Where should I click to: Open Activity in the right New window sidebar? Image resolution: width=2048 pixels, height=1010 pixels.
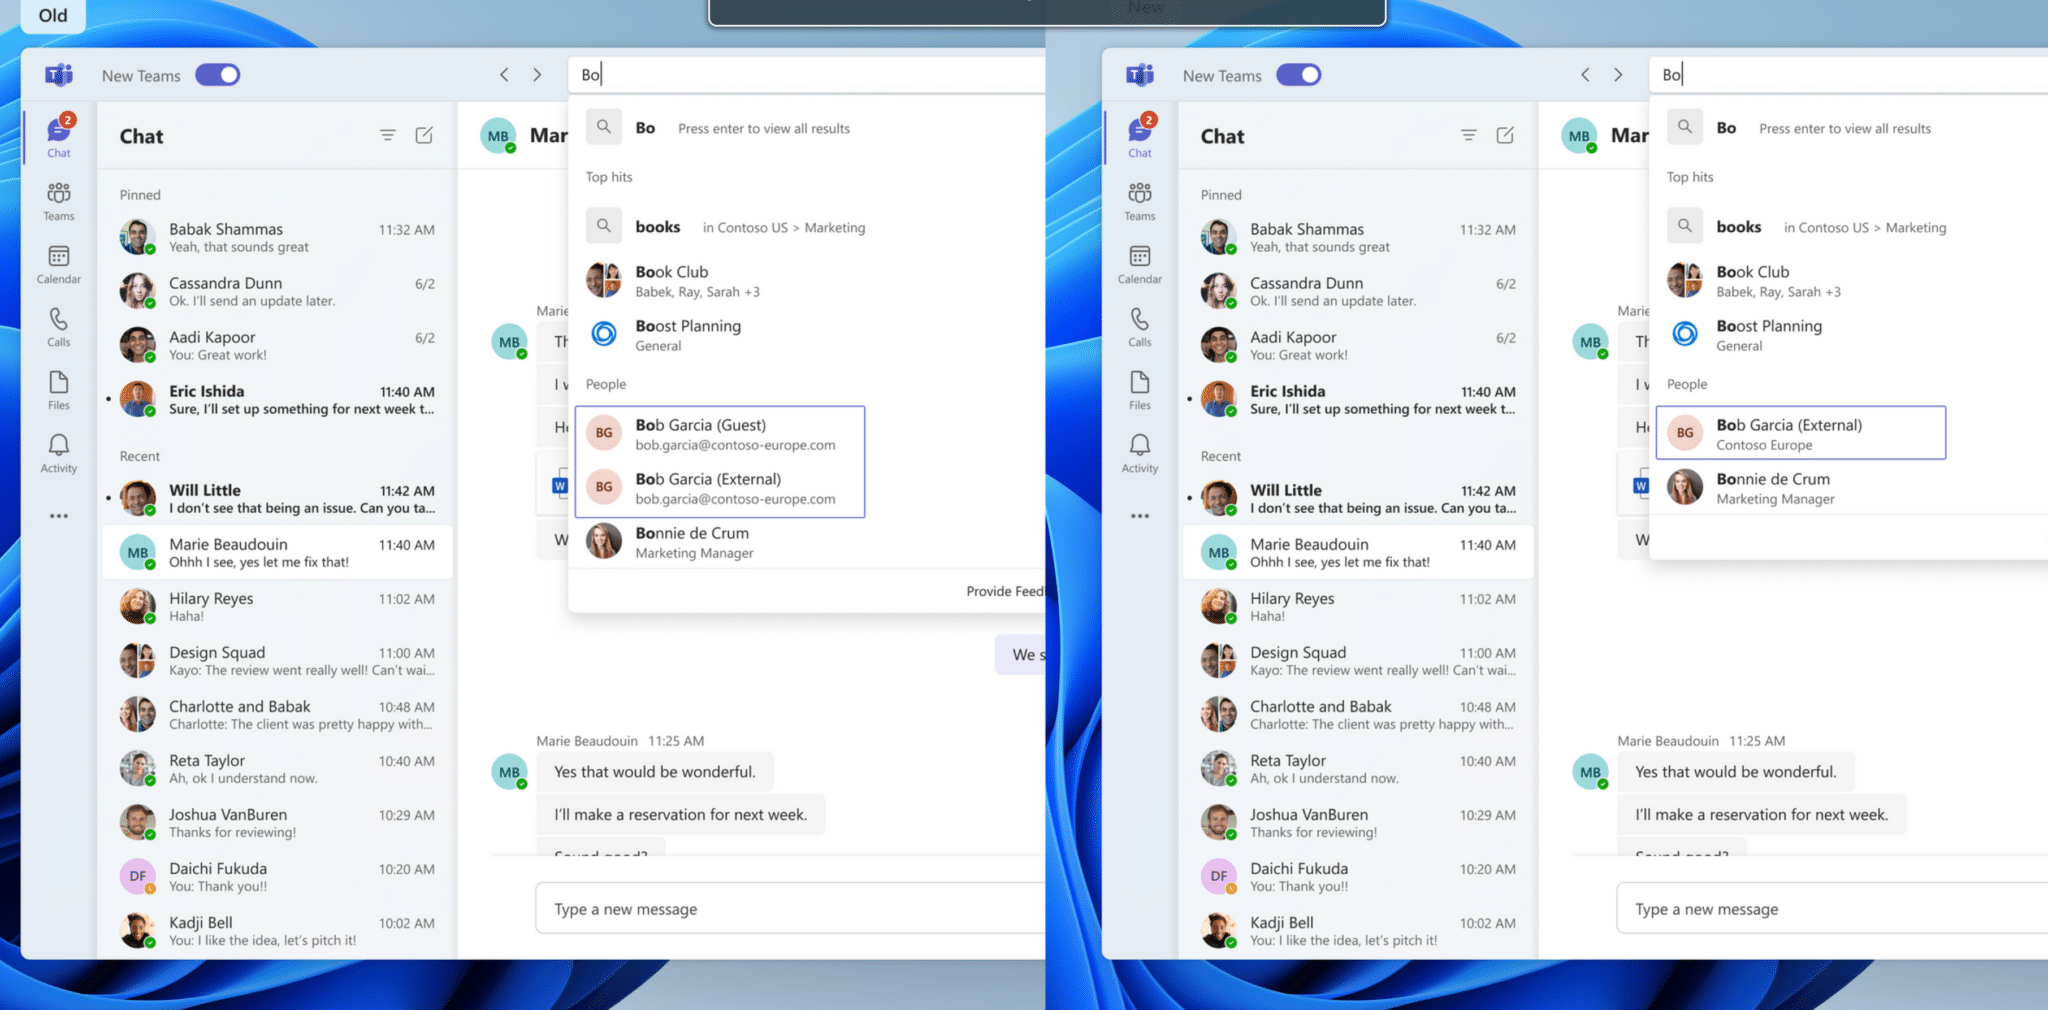tap(1140, 453)
